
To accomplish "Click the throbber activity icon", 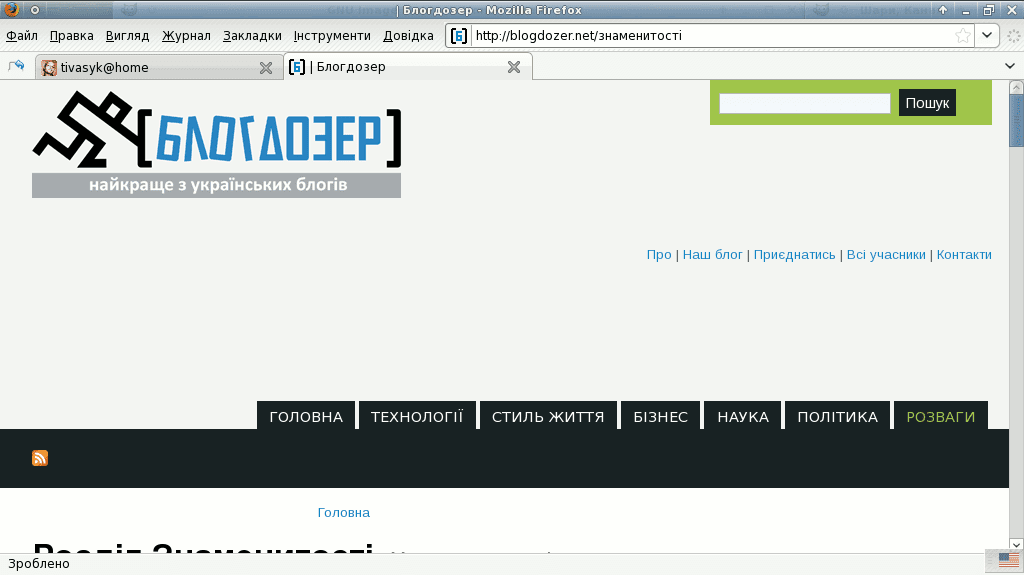I will [x=1013, y=36].
